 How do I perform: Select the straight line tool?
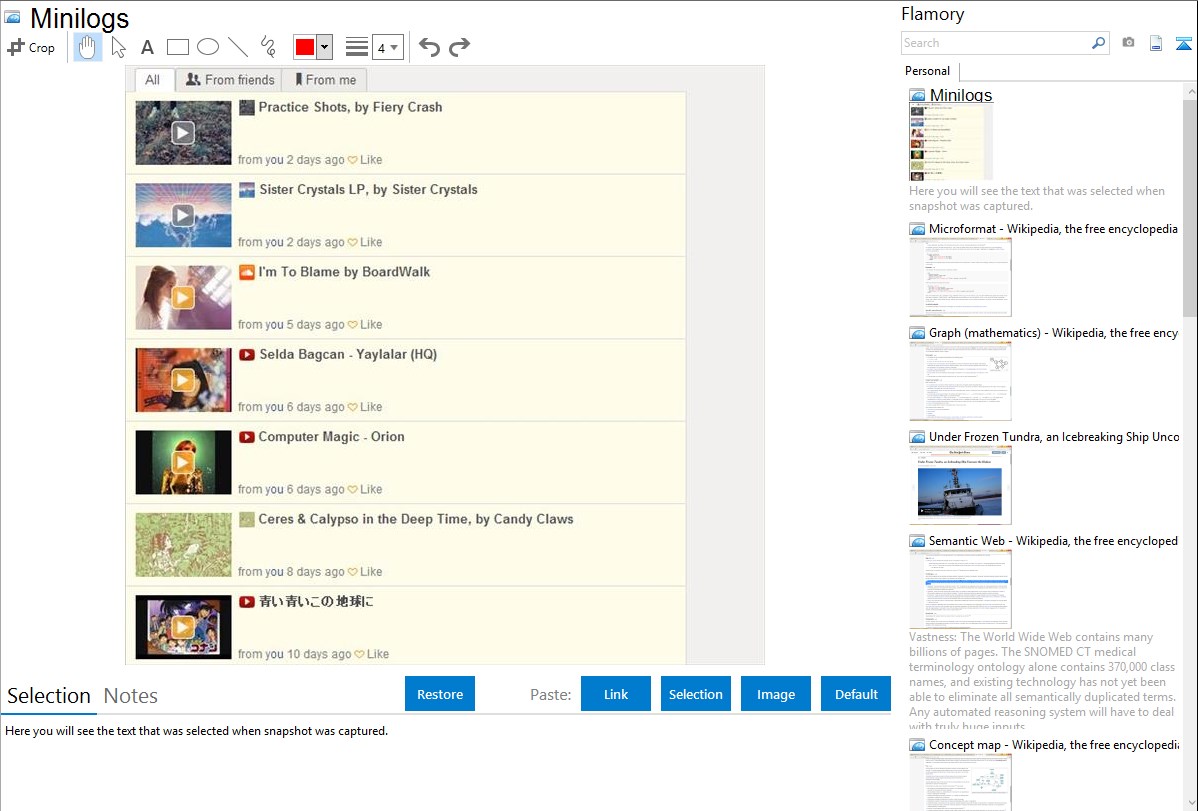point(238,47)
